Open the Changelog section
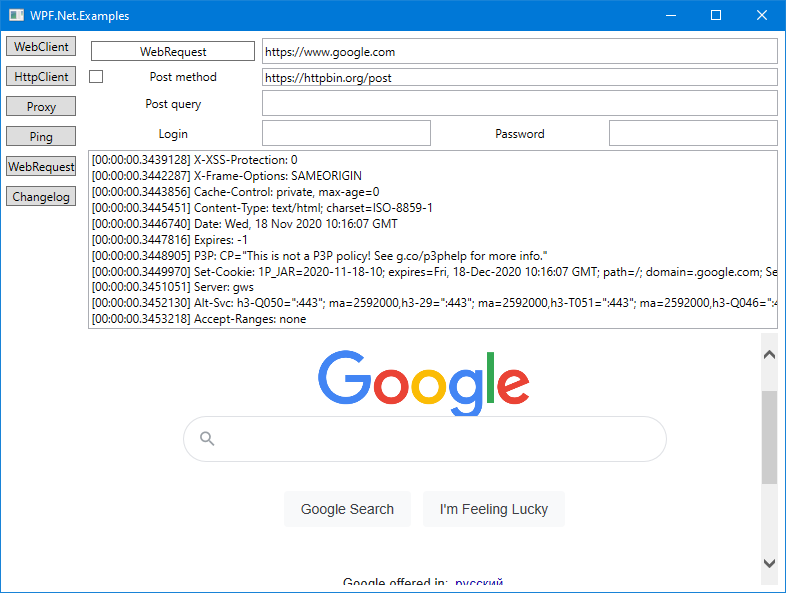The width and height of the screenshot is (786, 593). click(x=41, y=196)
